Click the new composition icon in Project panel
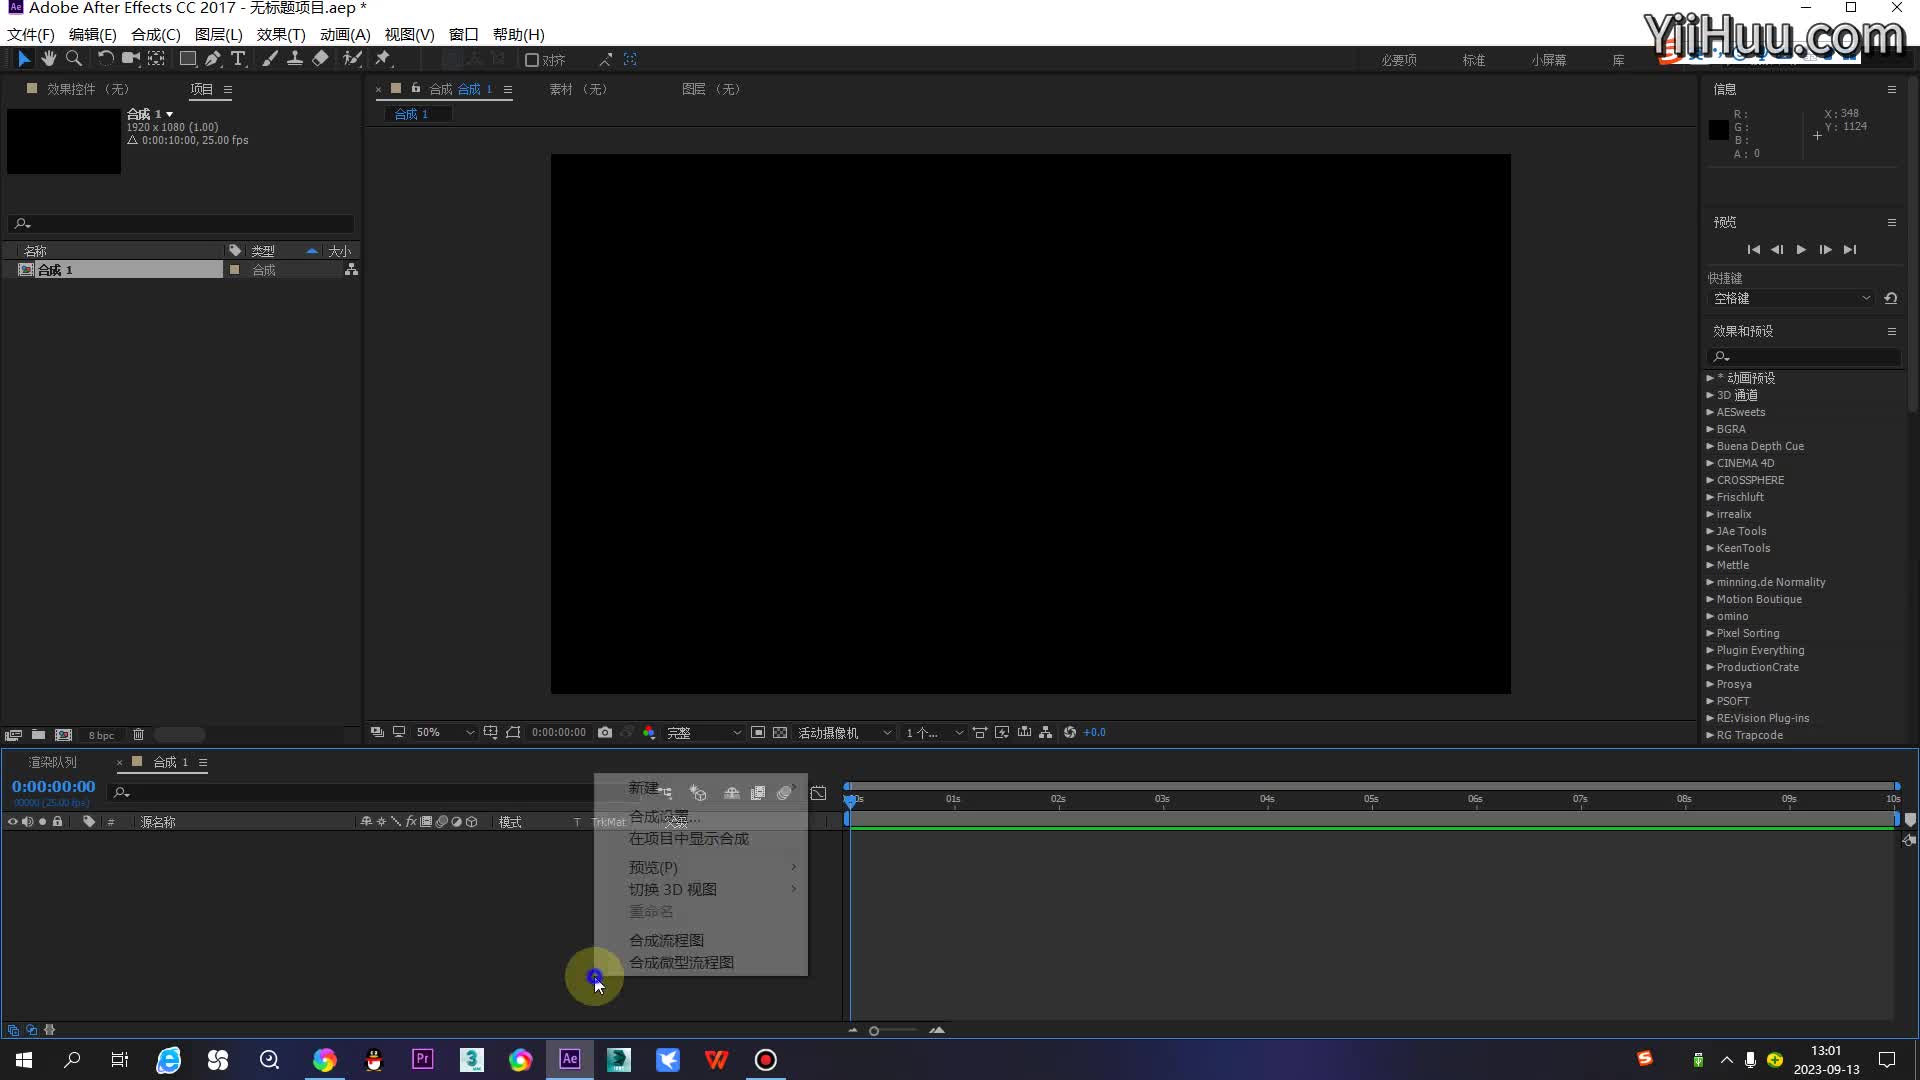The width and height of the screenshot is (1920, 1080). click(x=64, y=735)
